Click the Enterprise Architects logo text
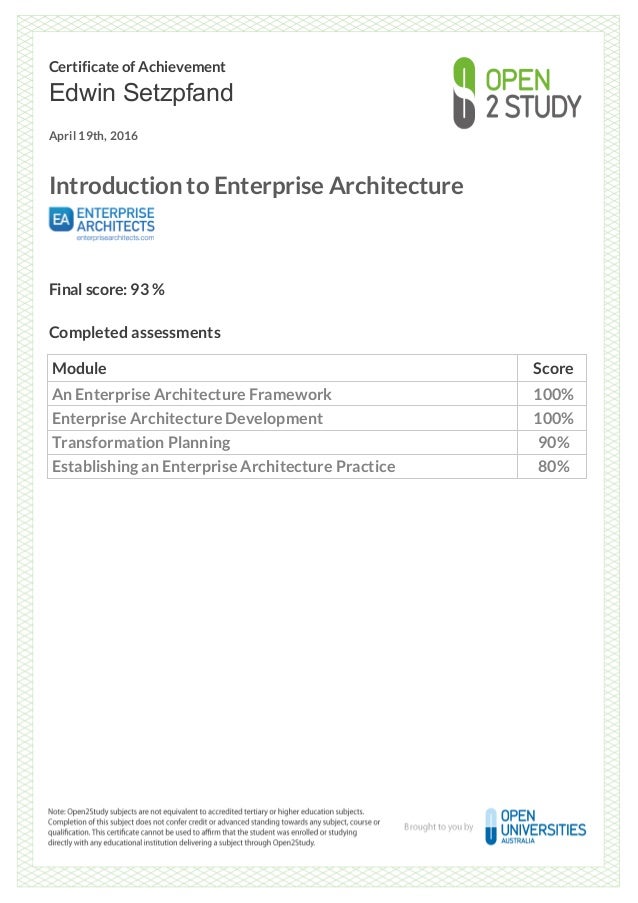The image size is (638, 903). [x=116, y=219]
